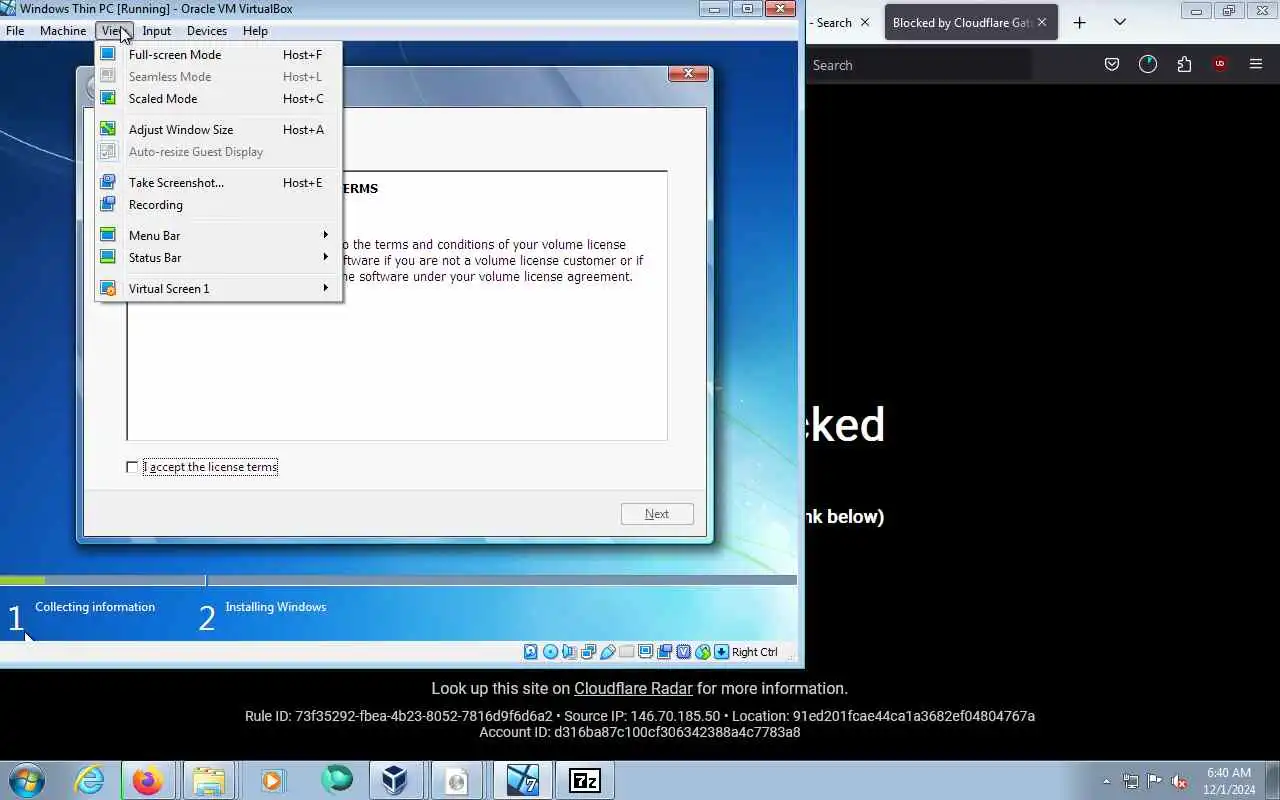Expand the Virtual Screen 1 submenu arrow
The image size is (1280, 800).
click(325, 288)
